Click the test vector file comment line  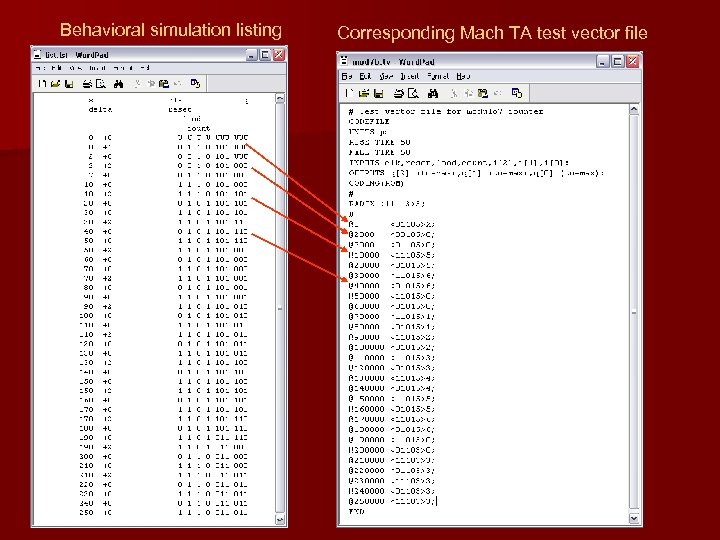coord(445,112)
